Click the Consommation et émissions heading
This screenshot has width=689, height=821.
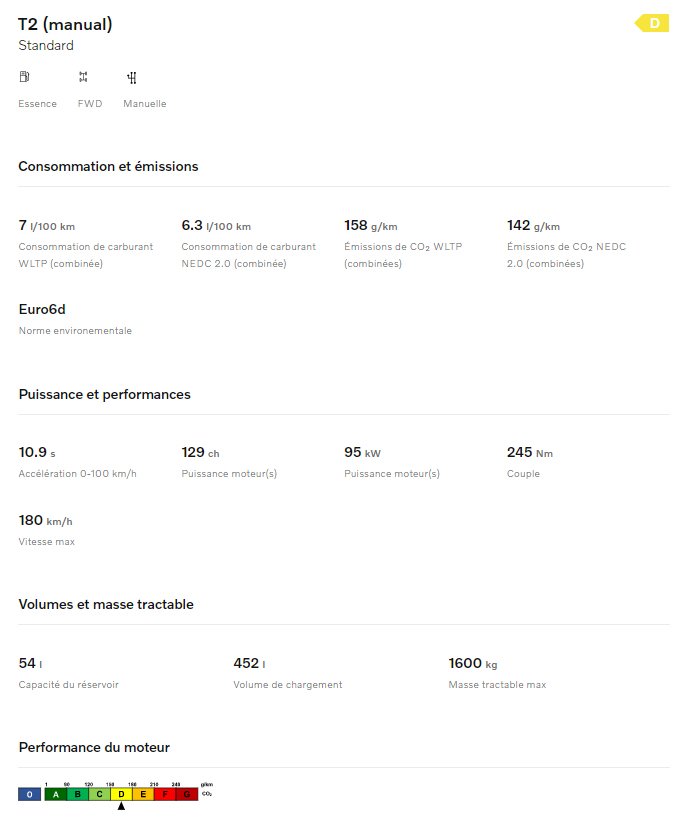[x=108, y=166]
